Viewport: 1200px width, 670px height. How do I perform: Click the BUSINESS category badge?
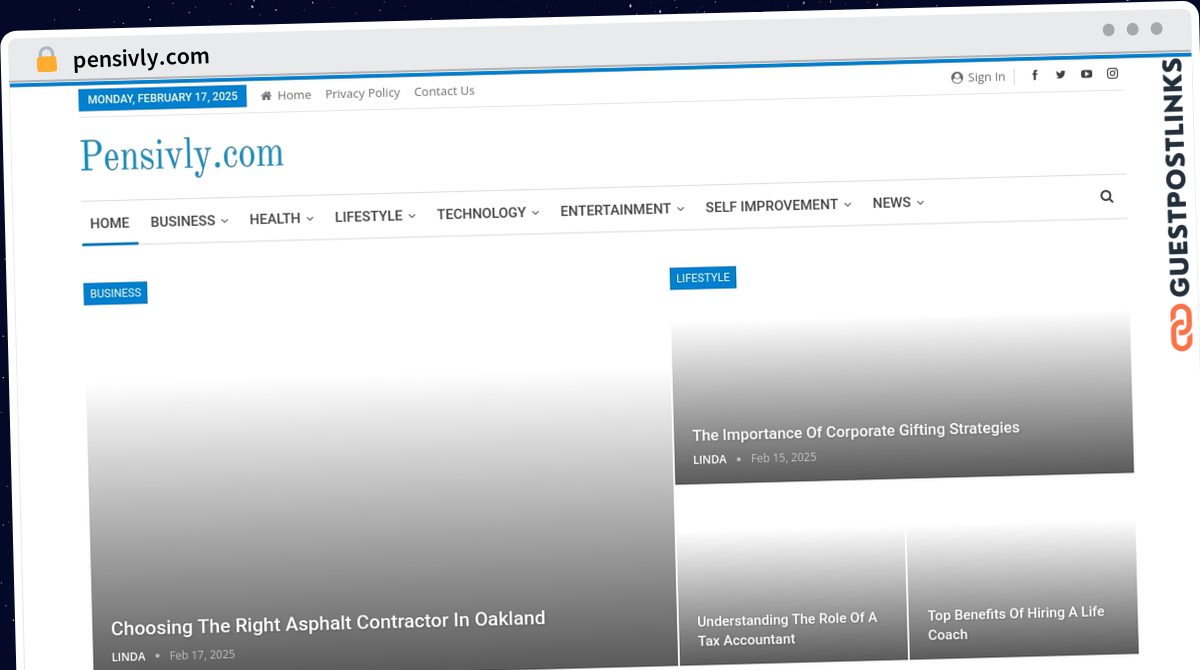click(115, 293)
